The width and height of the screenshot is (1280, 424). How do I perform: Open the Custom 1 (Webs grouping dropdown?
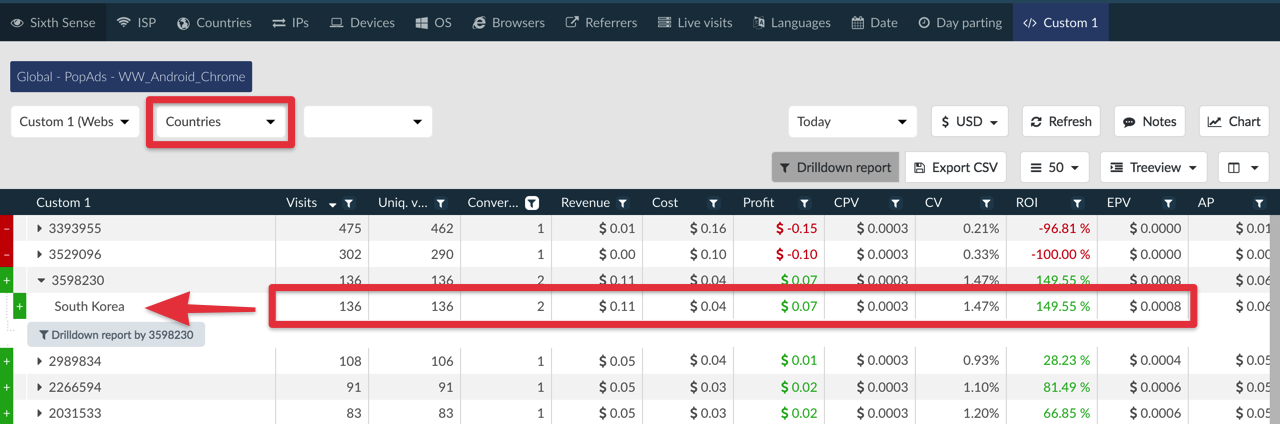pyautogui.click(x=75, y=121)
